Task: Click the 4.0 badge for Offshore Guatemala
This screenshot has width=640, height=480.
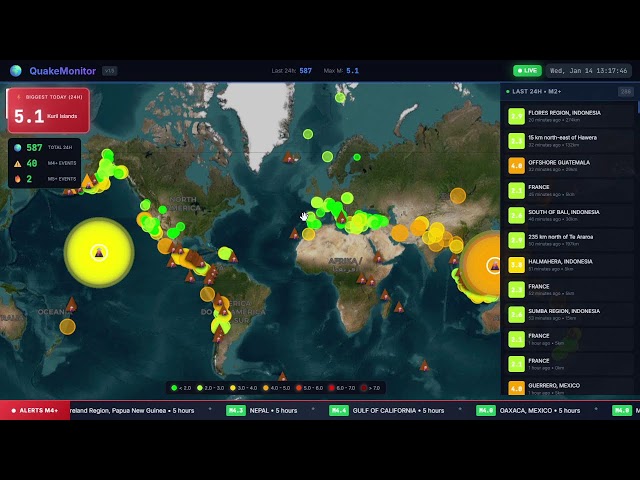Action: 516,166
